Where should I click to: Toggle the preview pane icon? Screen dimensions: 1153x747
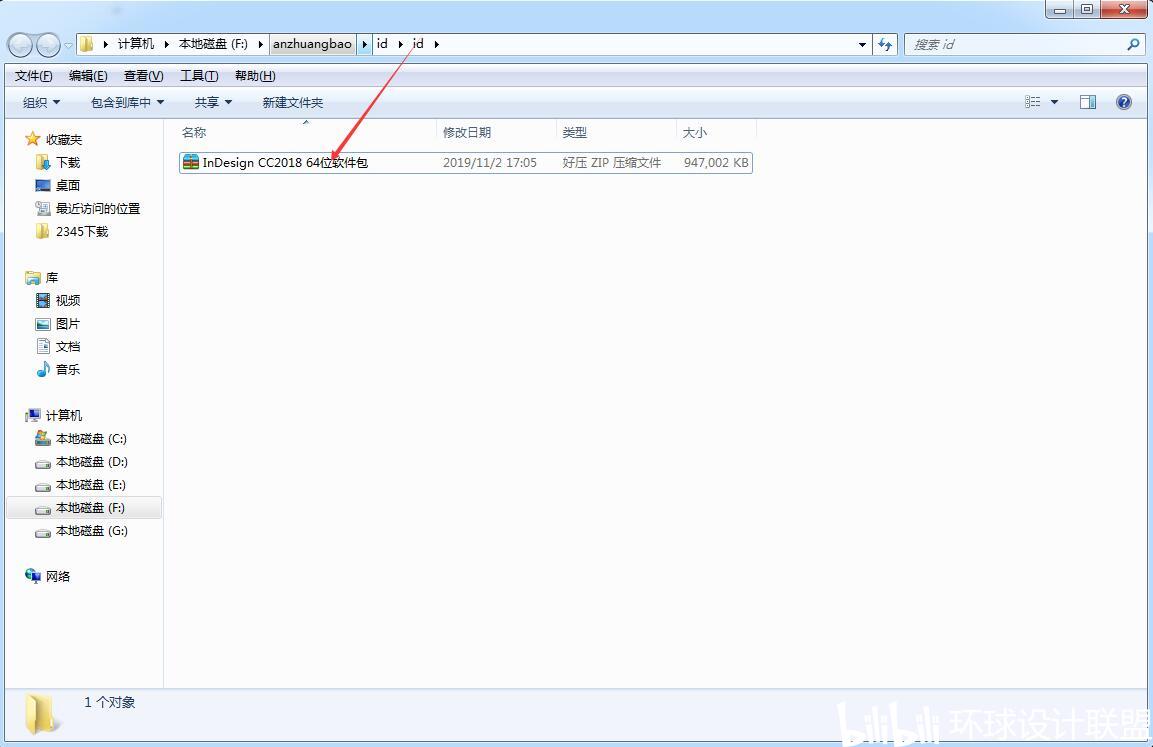1088,102
